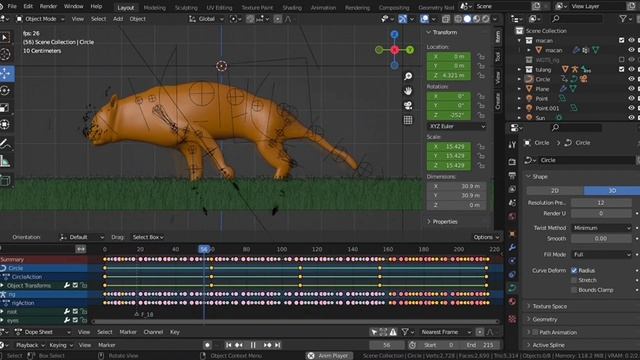Image resolution: width=640 pixels, height=360 pixels.
Task: Open the Fill Mode Full dropdown
Action: 602,254
